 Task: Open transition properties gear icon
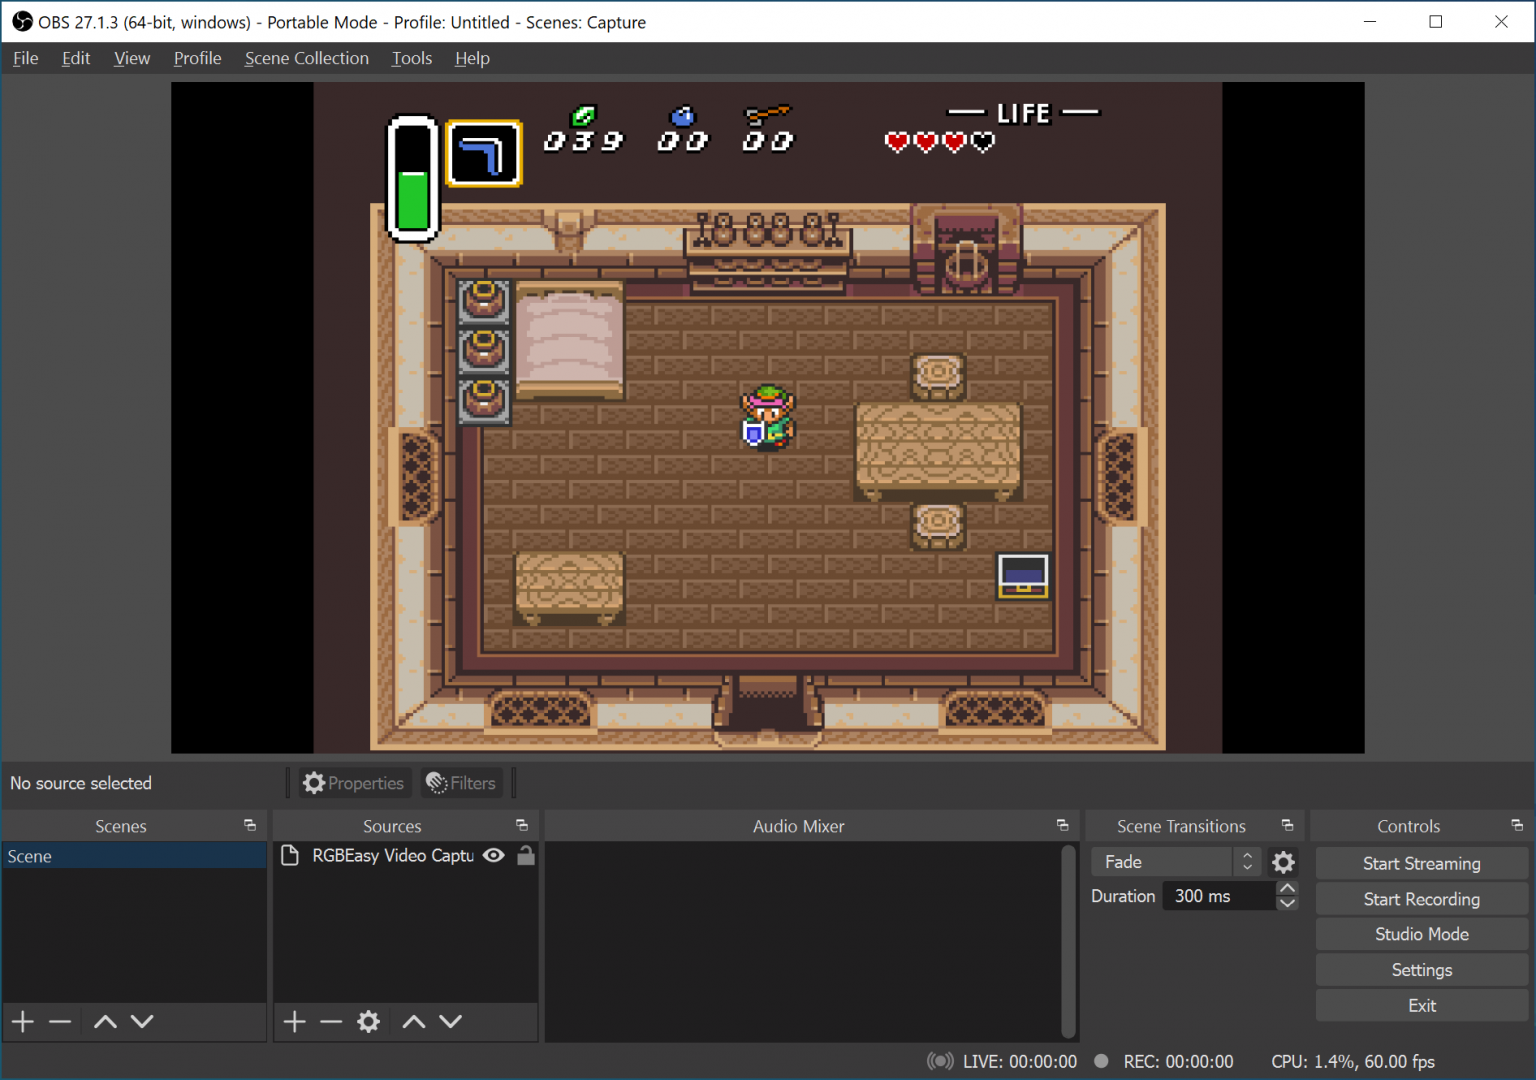tap(1284, 862)
